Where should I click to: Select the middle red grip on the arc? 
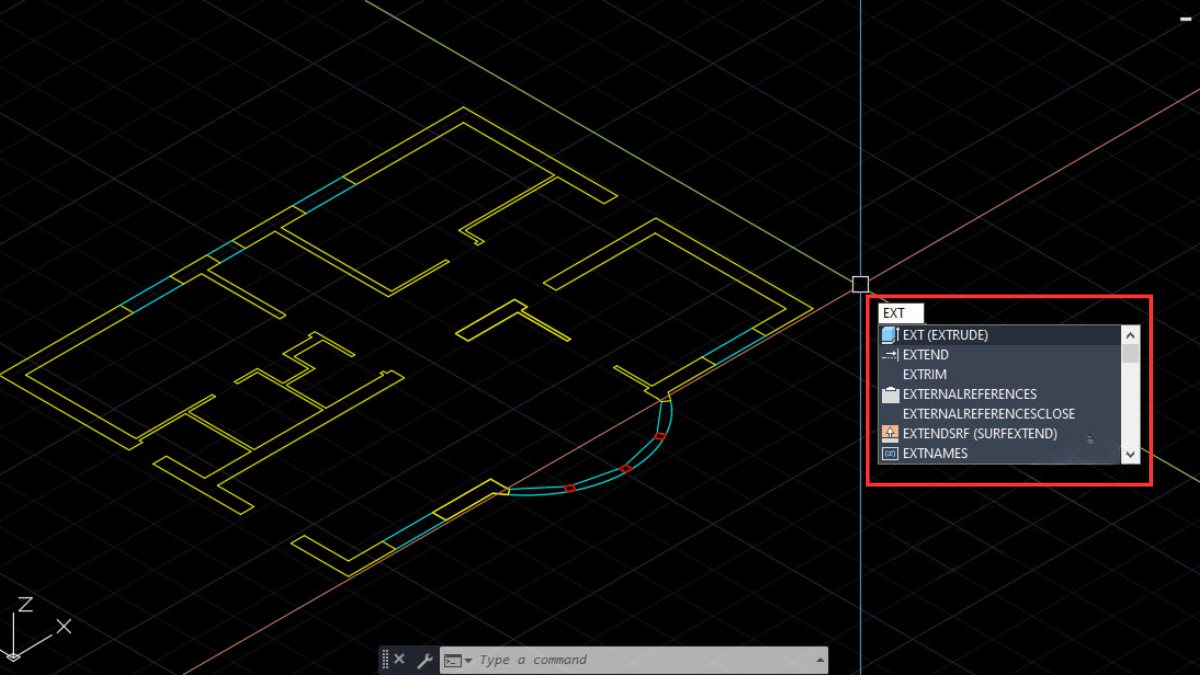626,468
